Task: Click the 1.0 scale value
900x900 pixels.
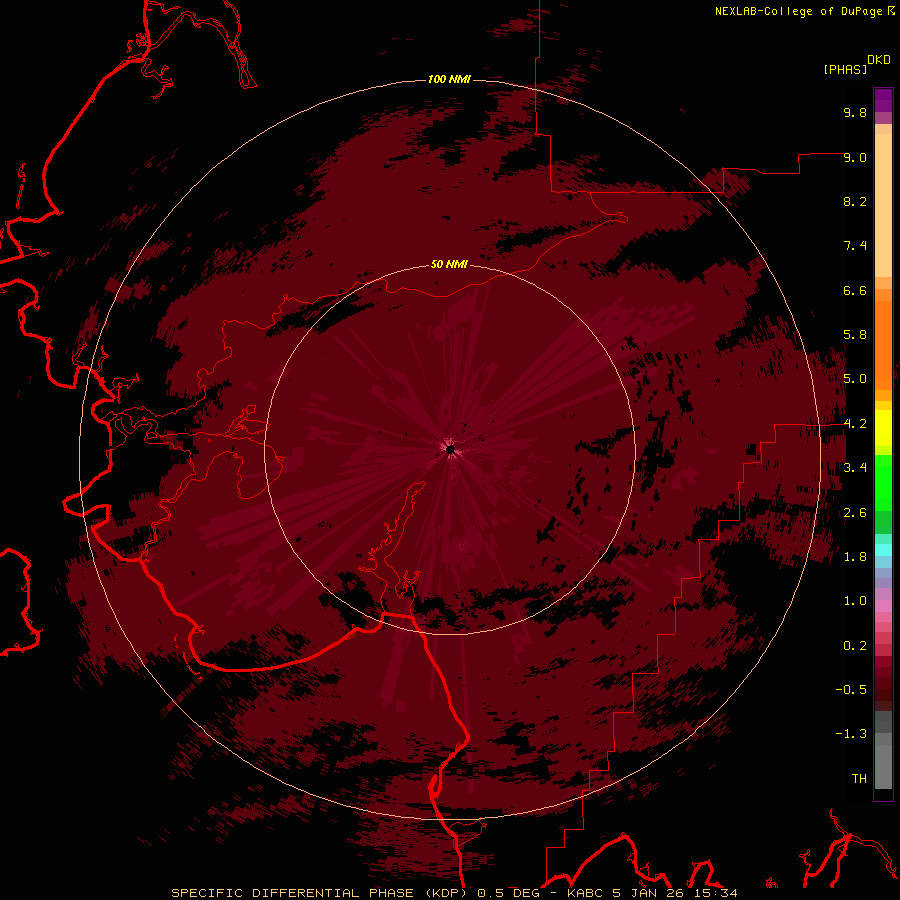Action: (855, 601)
